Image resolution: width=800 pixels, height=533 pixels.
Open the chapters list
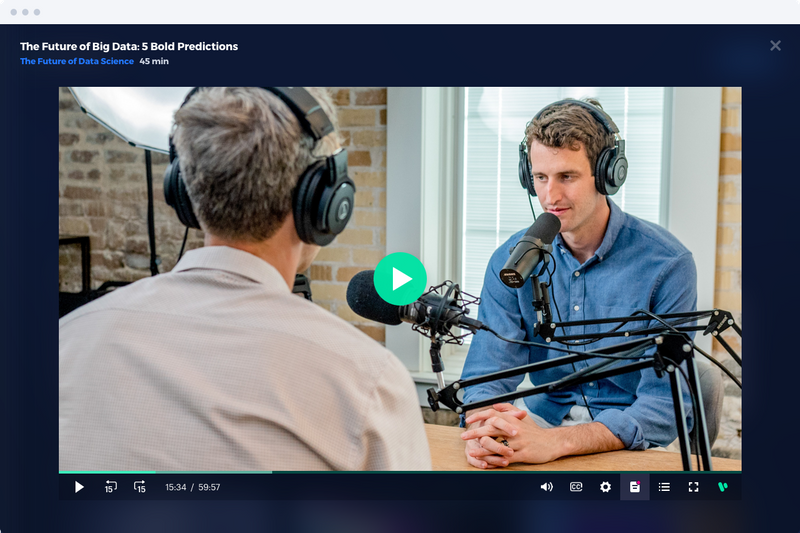point(664,487)
